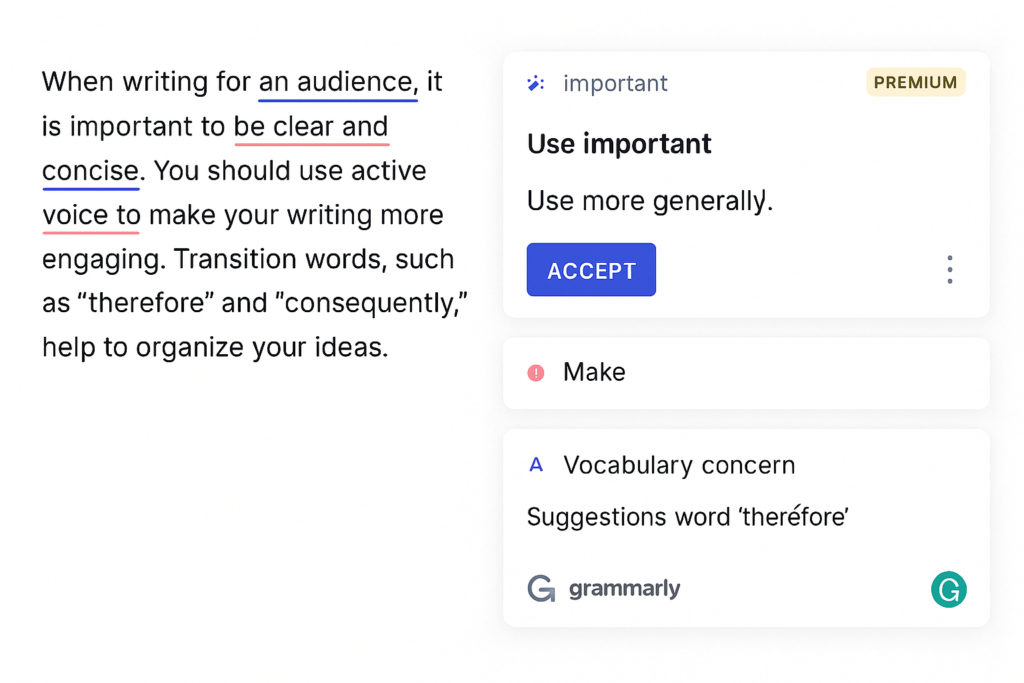
Task: Expand the Make correction card
Action: pos(746,372)
